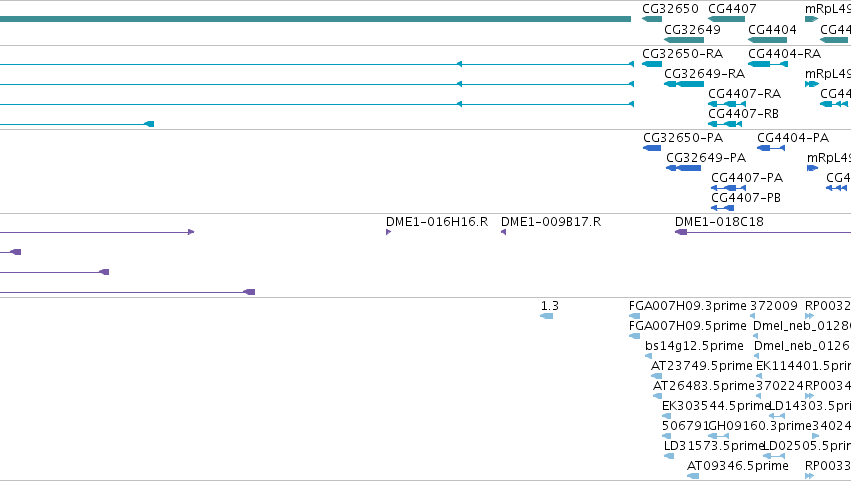Viewport: 851px width, 481px height.
Task: Select the Dmel_neb_0128 EST label
Action: [802, 326]
